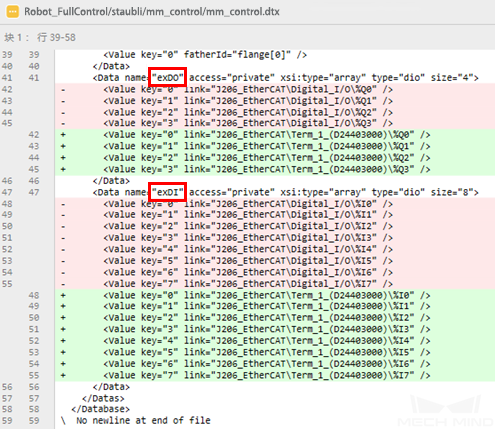Click the Mech Mind watermark logo

(x=446, y=411)
